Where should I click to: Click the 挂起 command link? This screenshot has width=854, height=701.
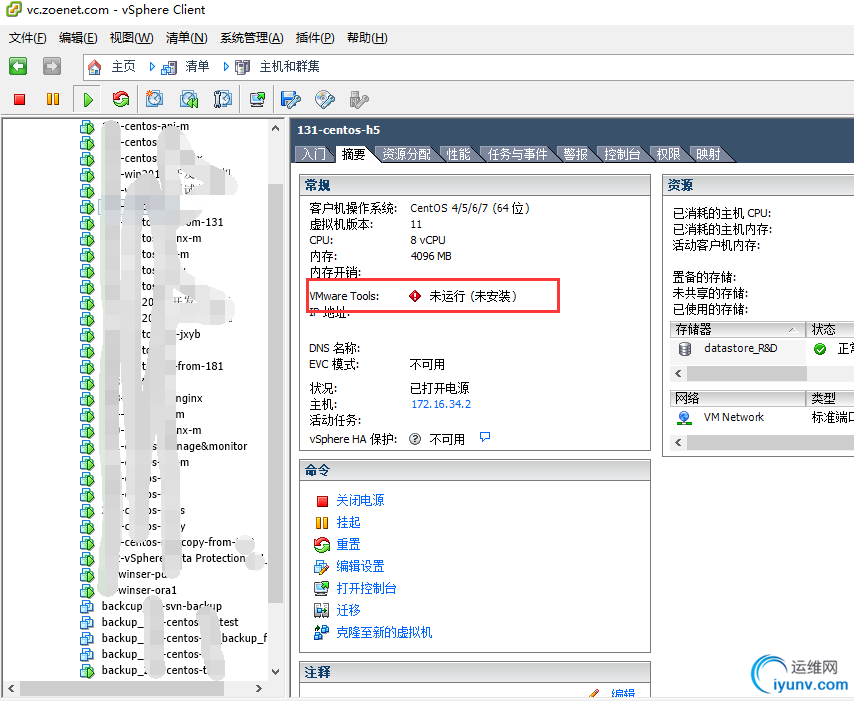(349, 523)
